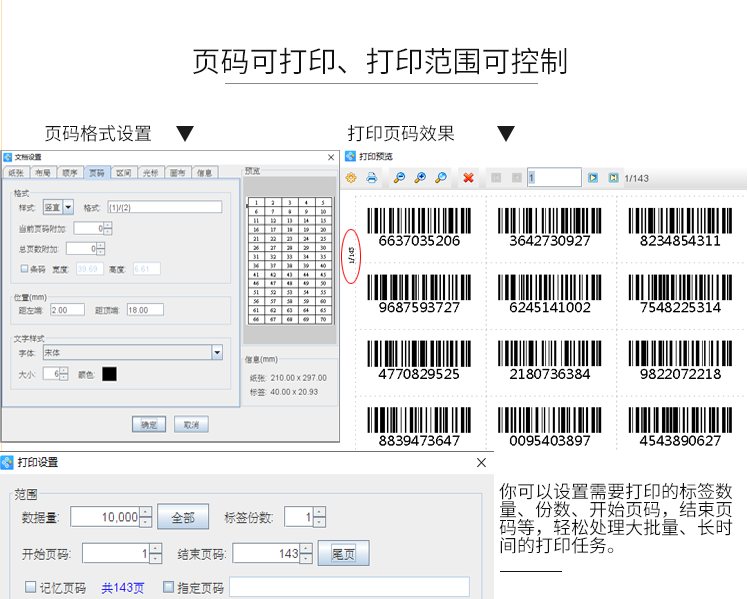The width and height of the screenshot is (748, 599).
Task: Click the black 颜色 color swatch
Action: [x=109, y=374]
